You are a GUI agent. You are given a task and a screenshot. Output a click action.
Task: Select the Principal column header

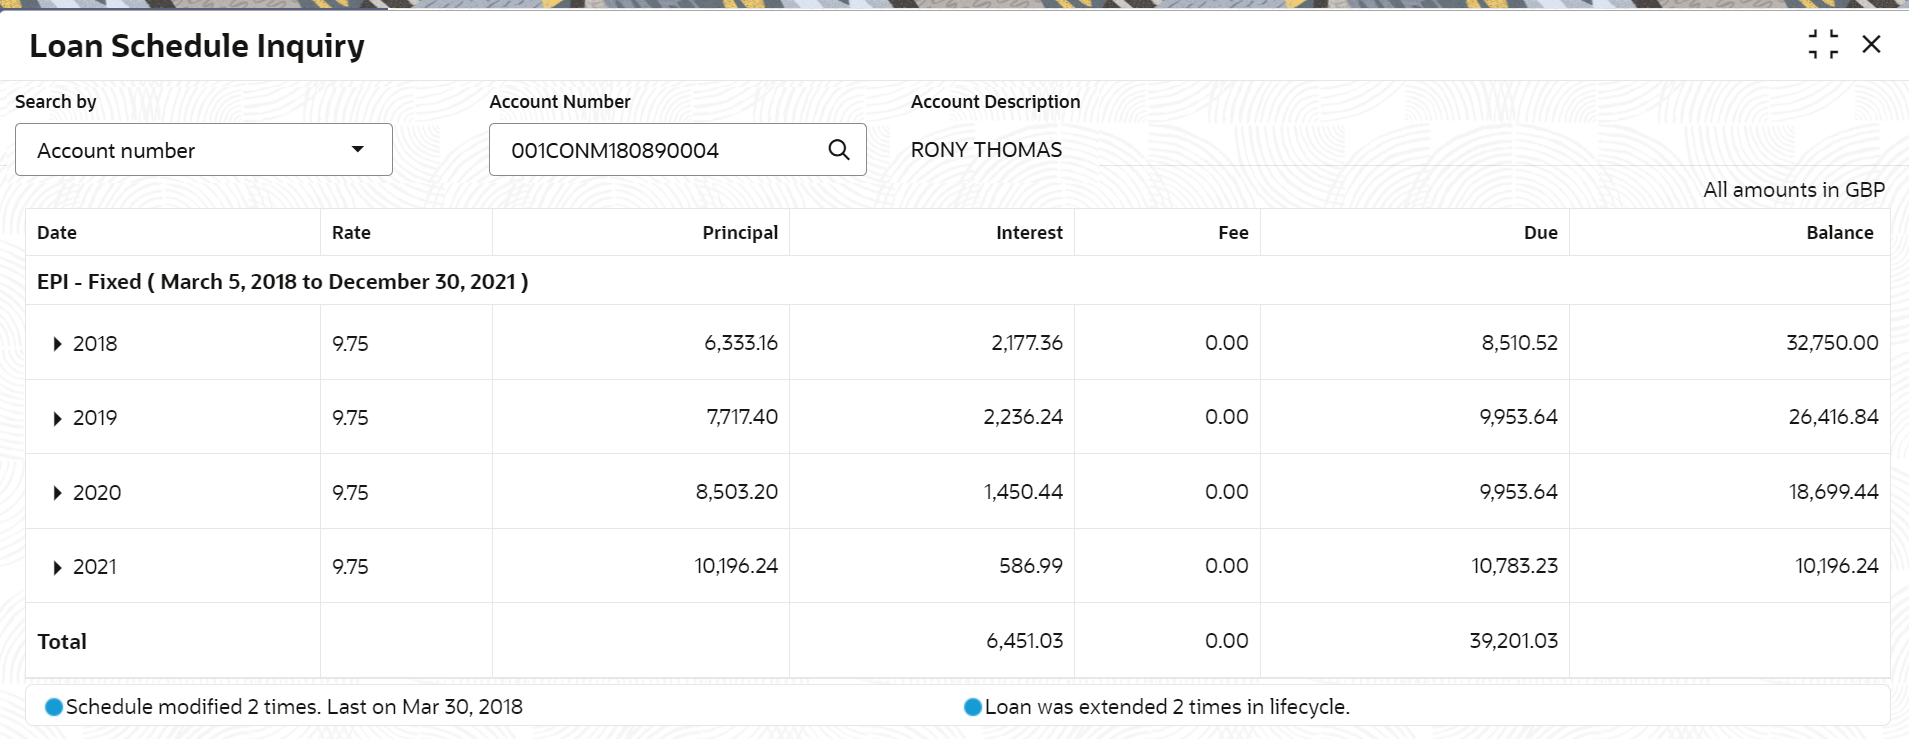[740, 232]
